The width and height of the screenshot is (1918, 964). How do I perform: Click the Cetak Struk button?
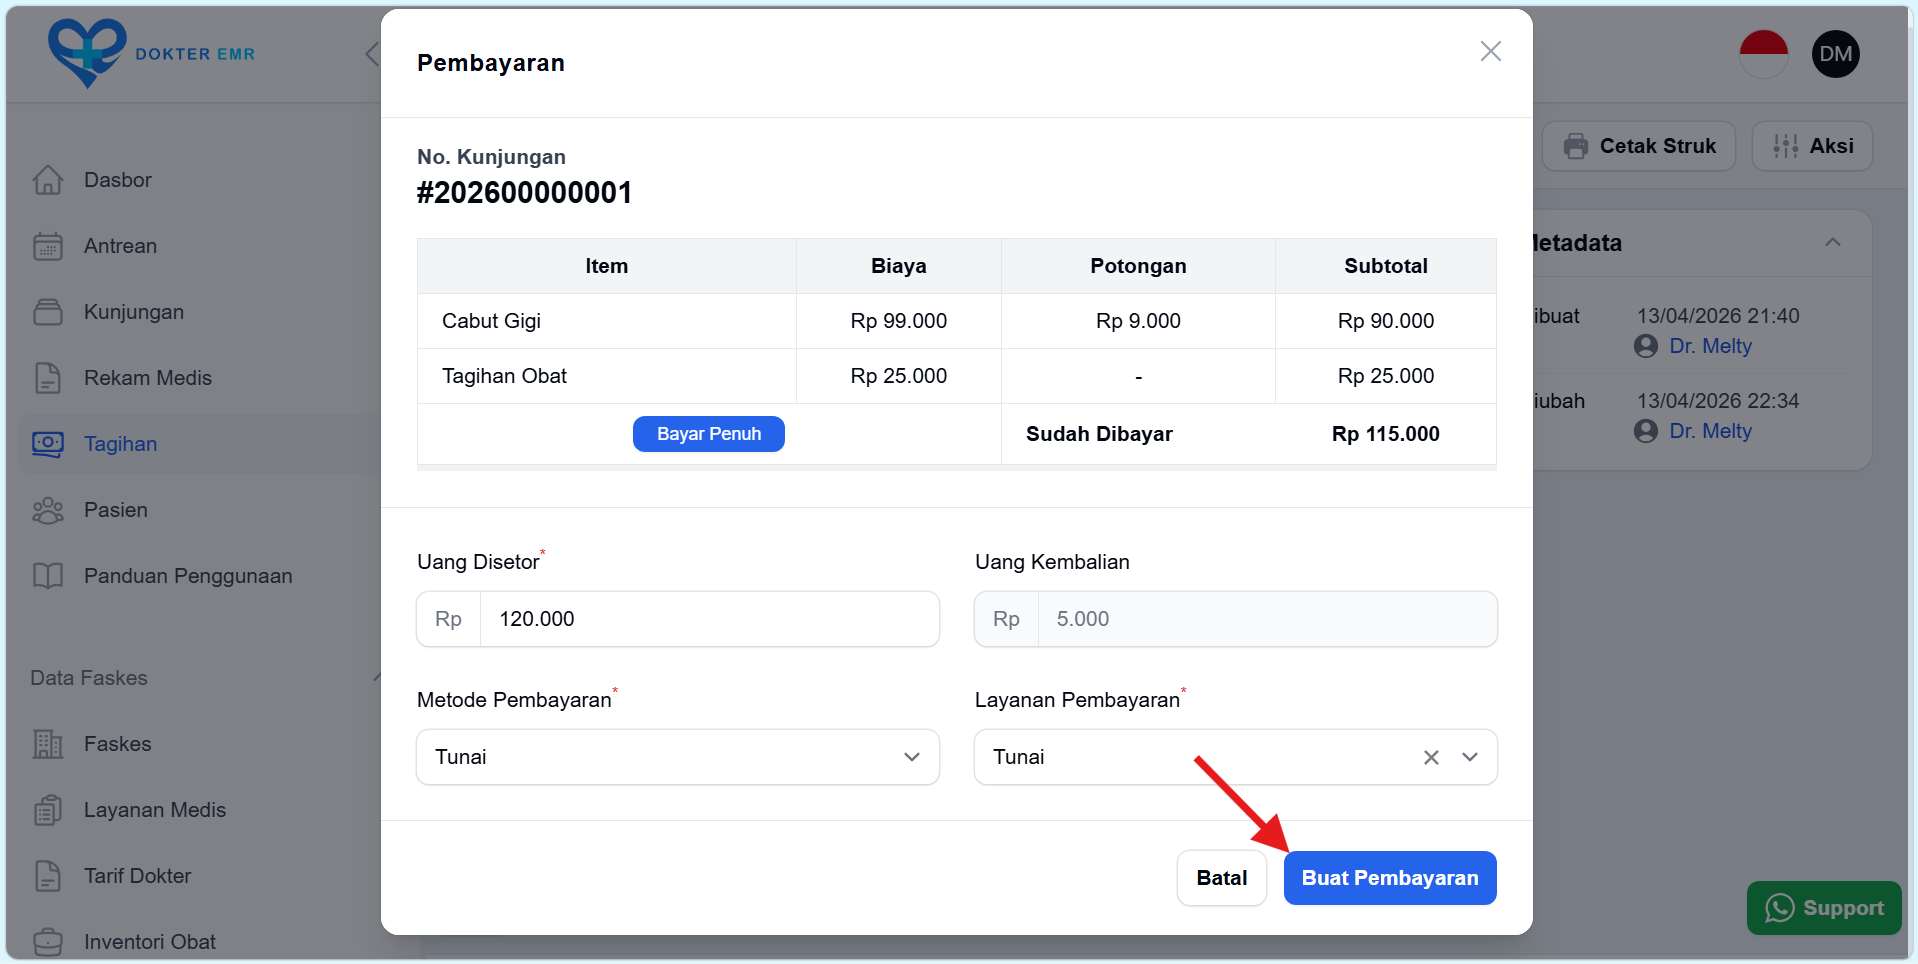[1639, 146]
